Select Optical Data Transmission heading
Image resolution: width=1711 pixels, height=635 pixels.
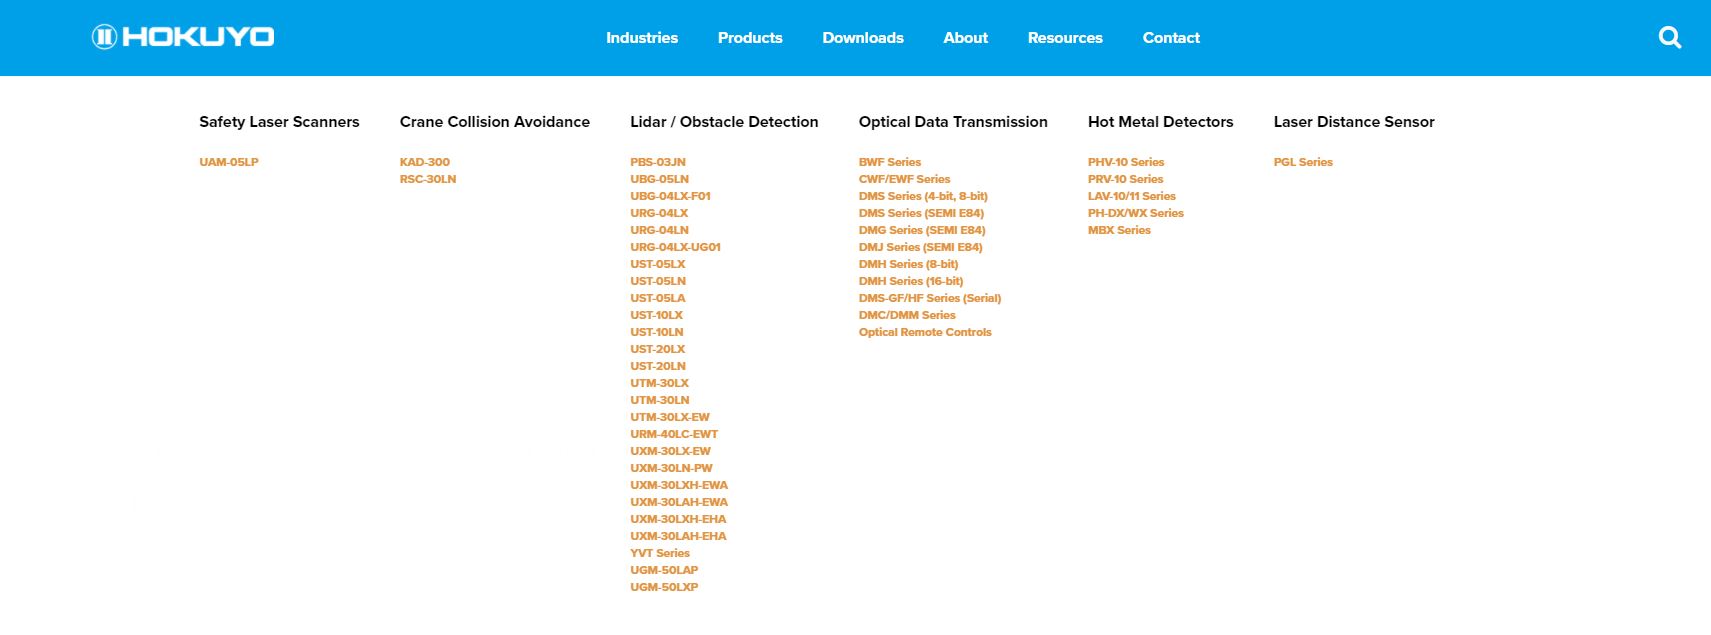pyautogui.click(x=953, y=122)
